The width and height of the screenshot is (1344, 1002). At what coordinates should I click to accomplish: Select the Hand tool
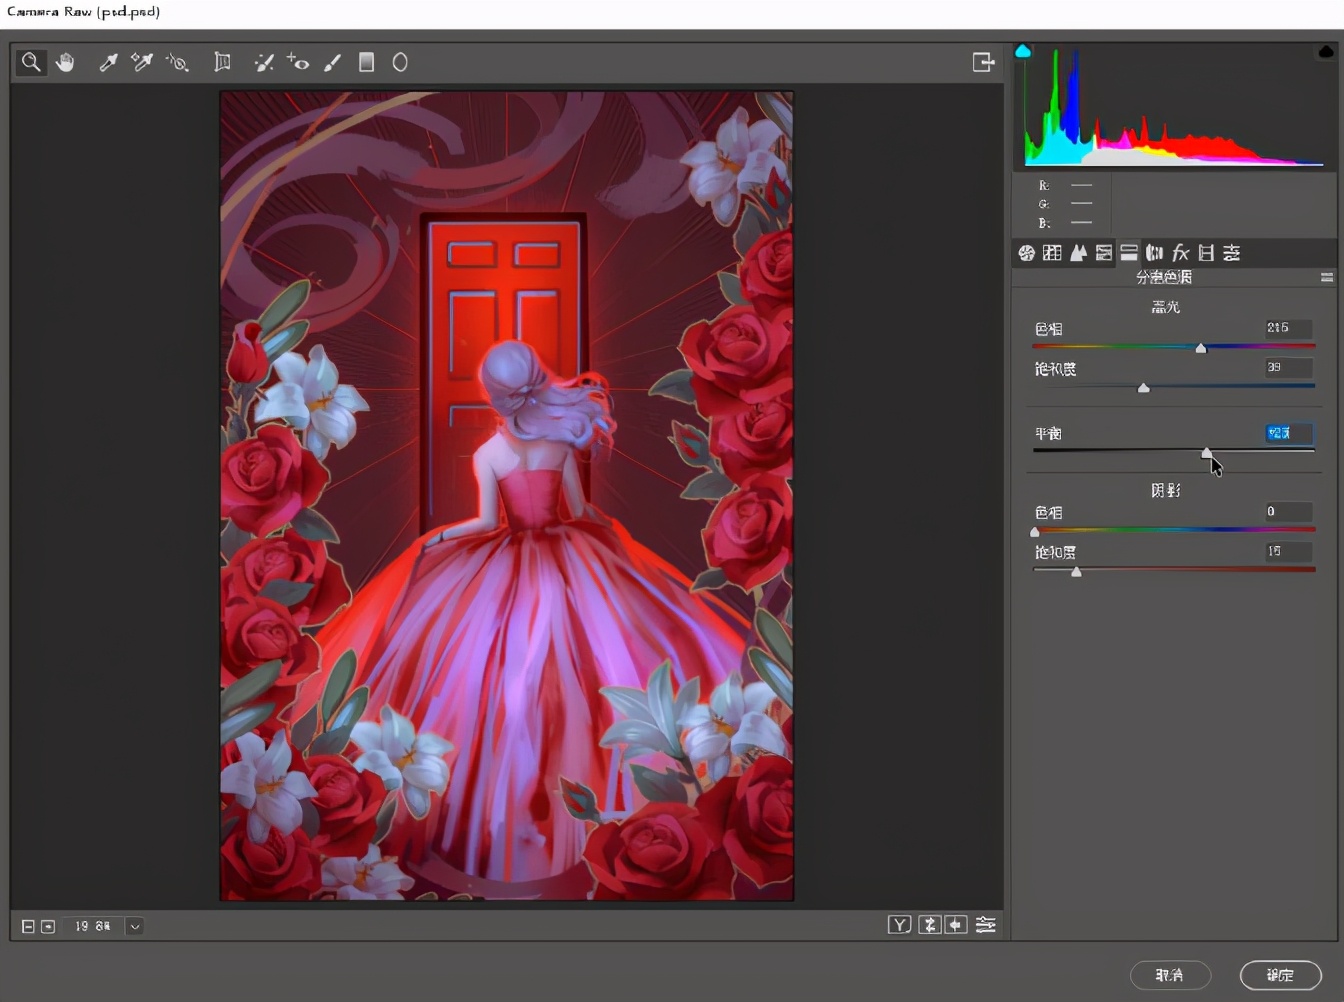coord(65,63)
